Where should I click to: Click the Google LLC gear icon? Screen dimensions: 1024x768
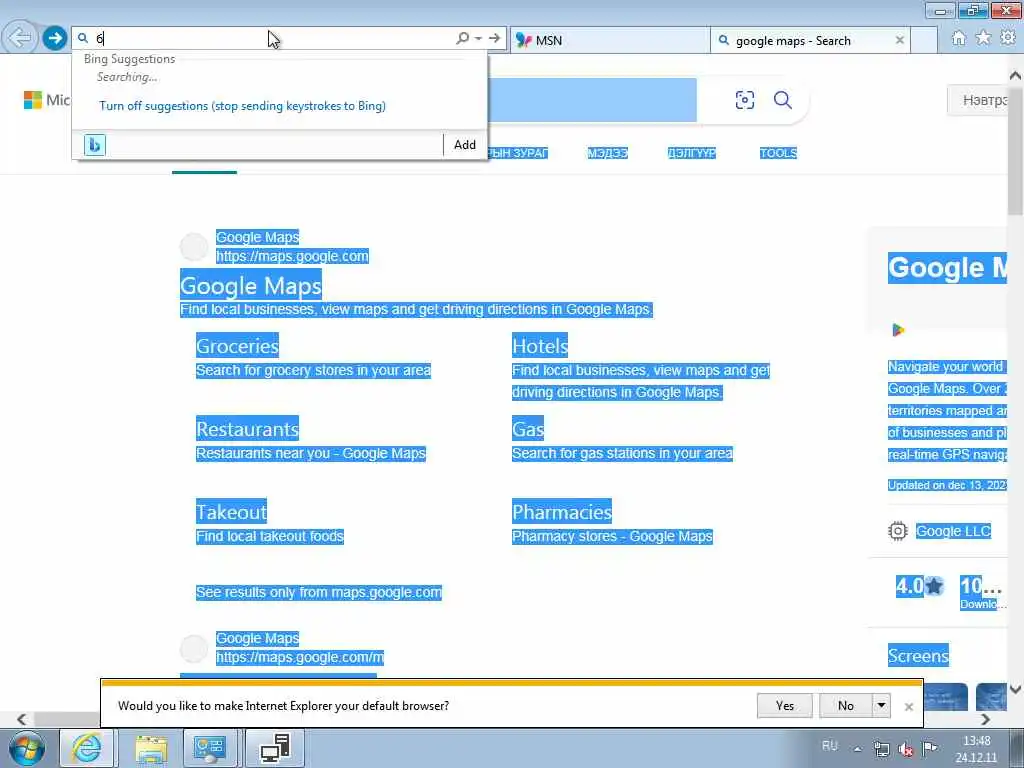coord(898,531)
